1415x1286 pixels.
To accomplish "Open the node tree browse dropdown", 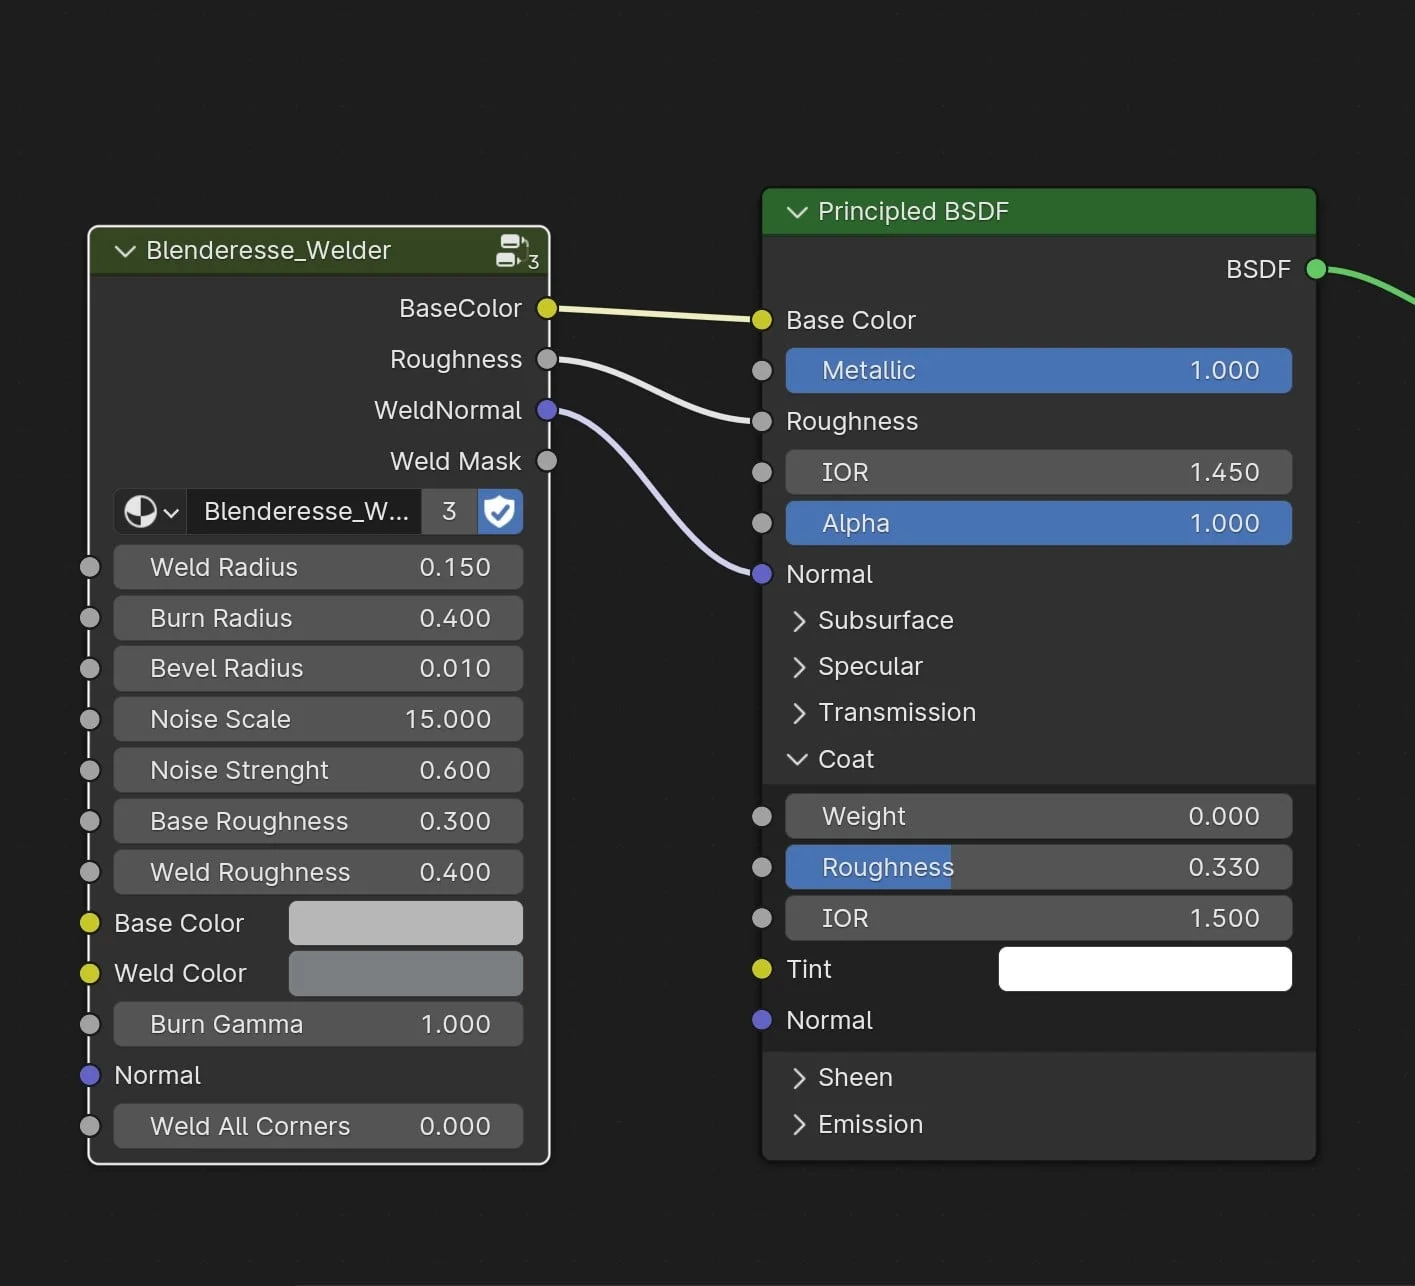I will click(x=151, y=512).
